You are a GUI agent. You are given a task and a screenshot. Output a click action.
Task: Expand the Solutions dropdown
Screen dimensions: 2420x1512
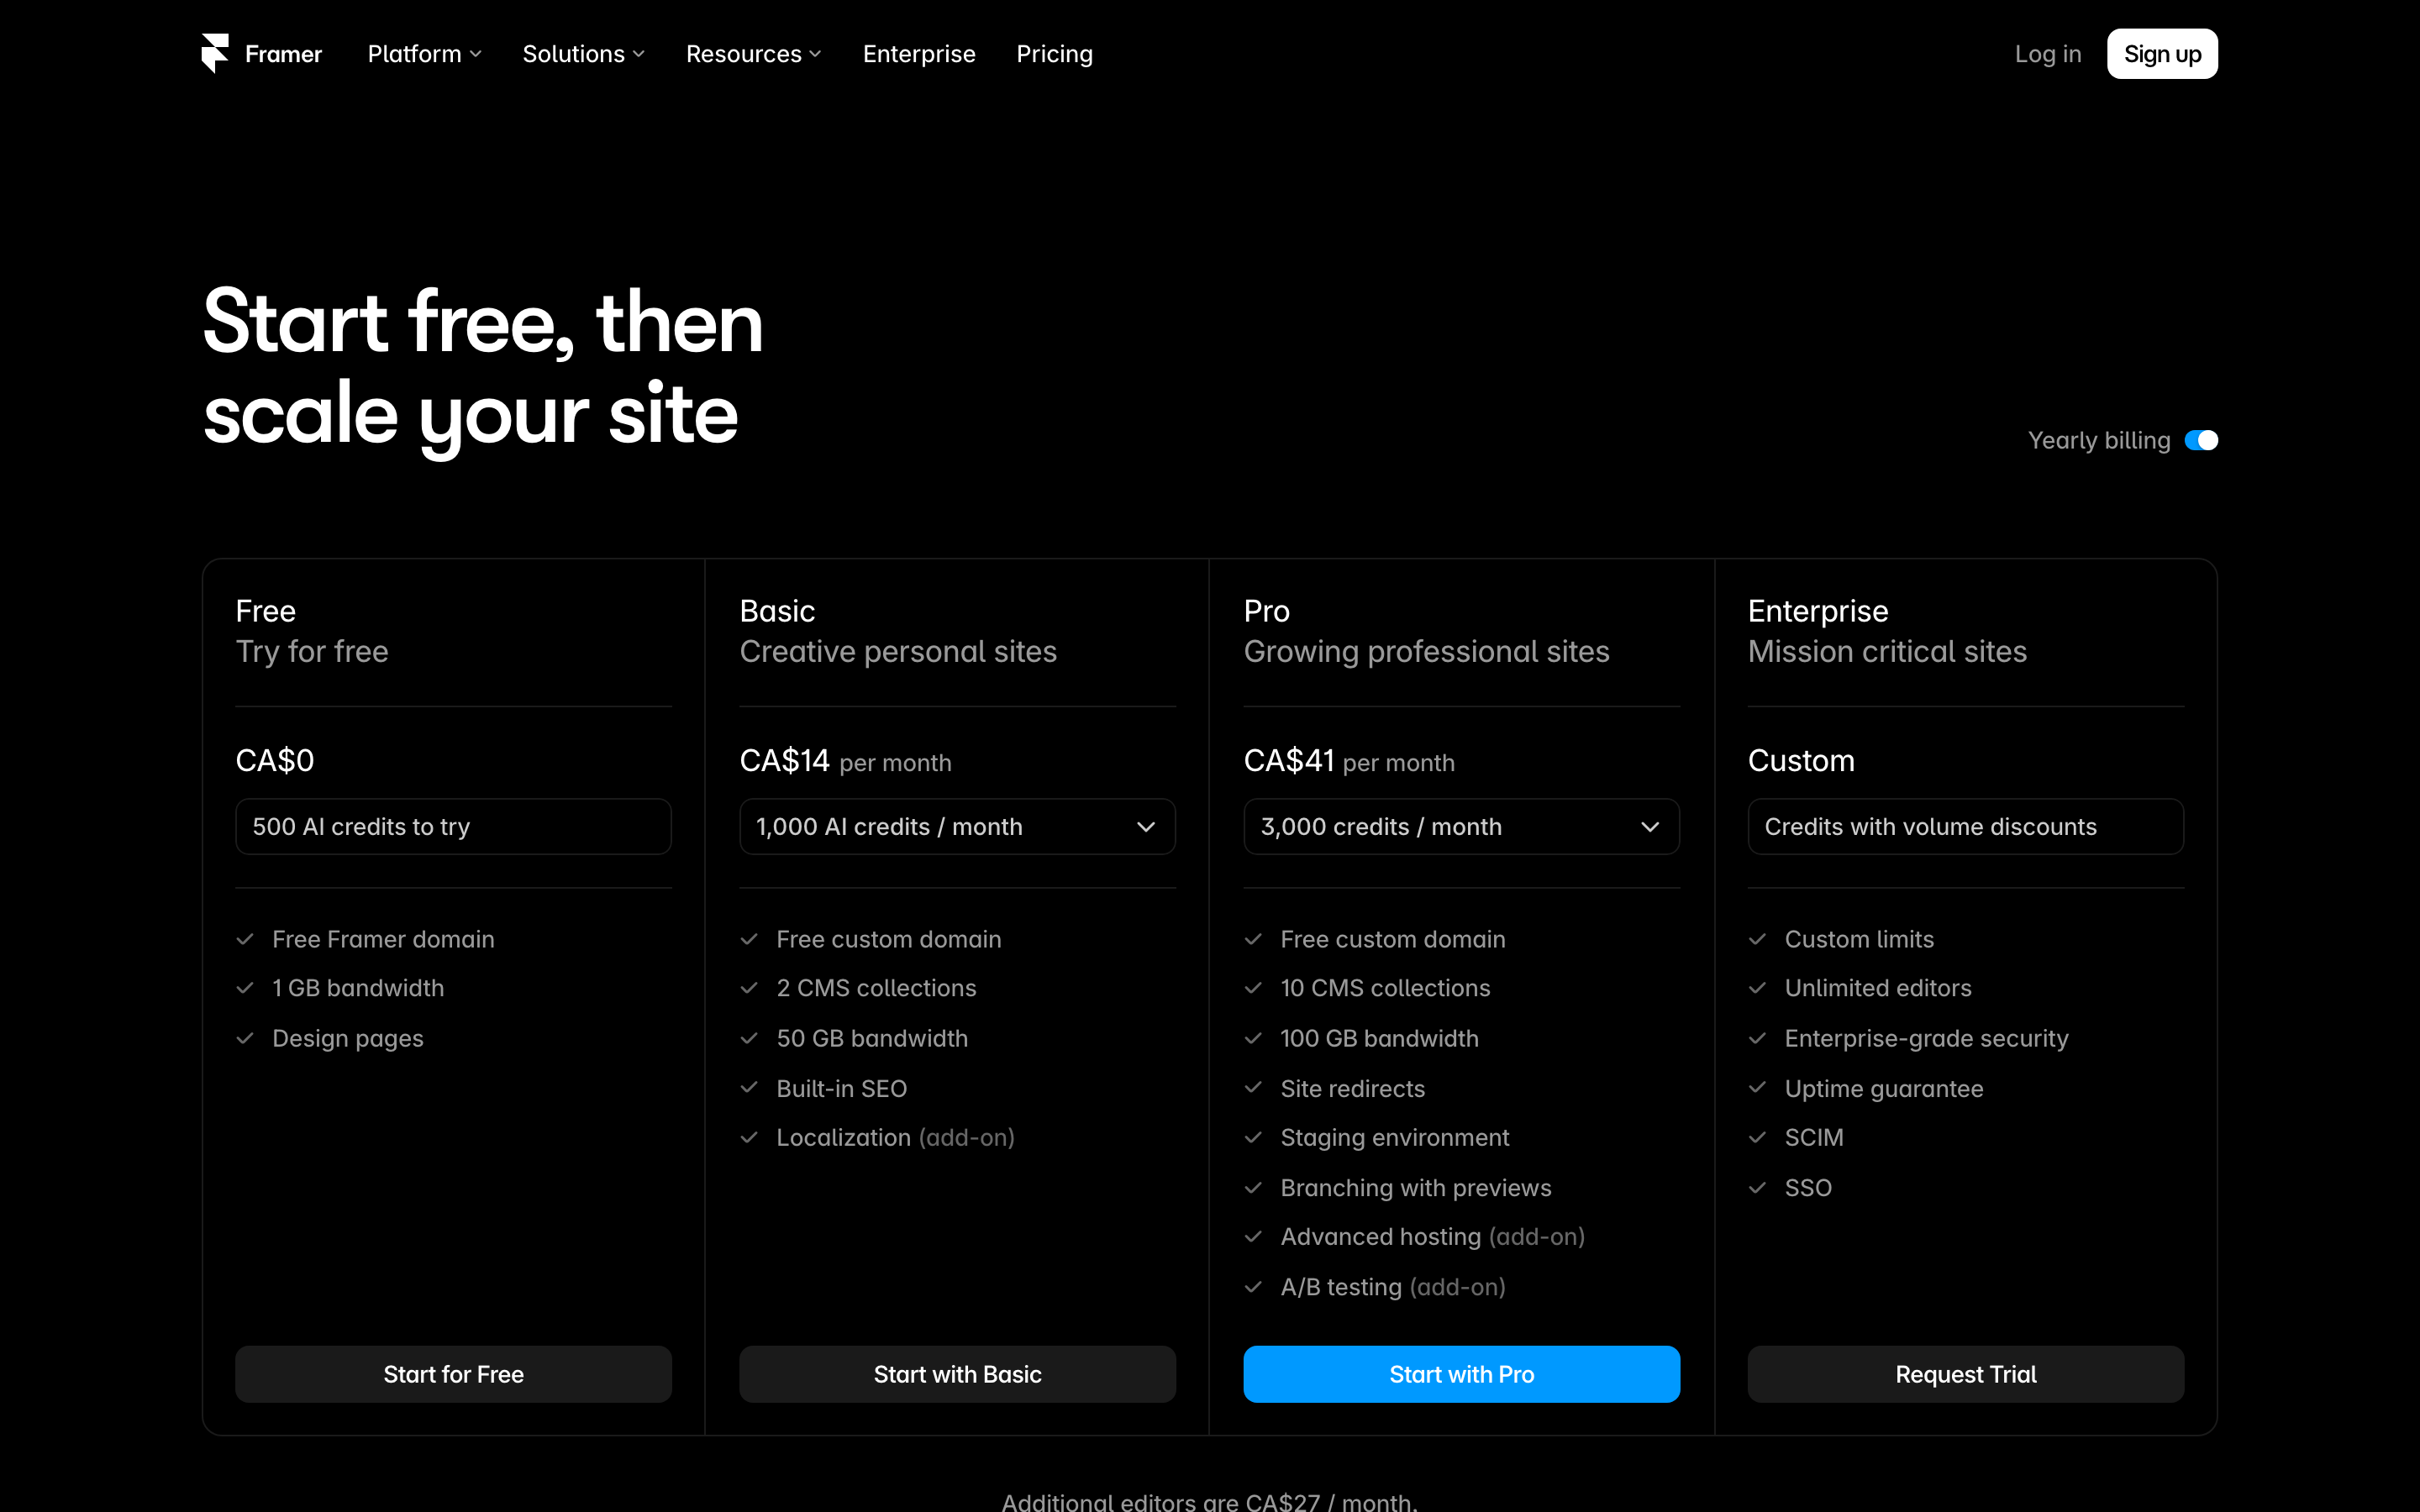click(583, 54)
